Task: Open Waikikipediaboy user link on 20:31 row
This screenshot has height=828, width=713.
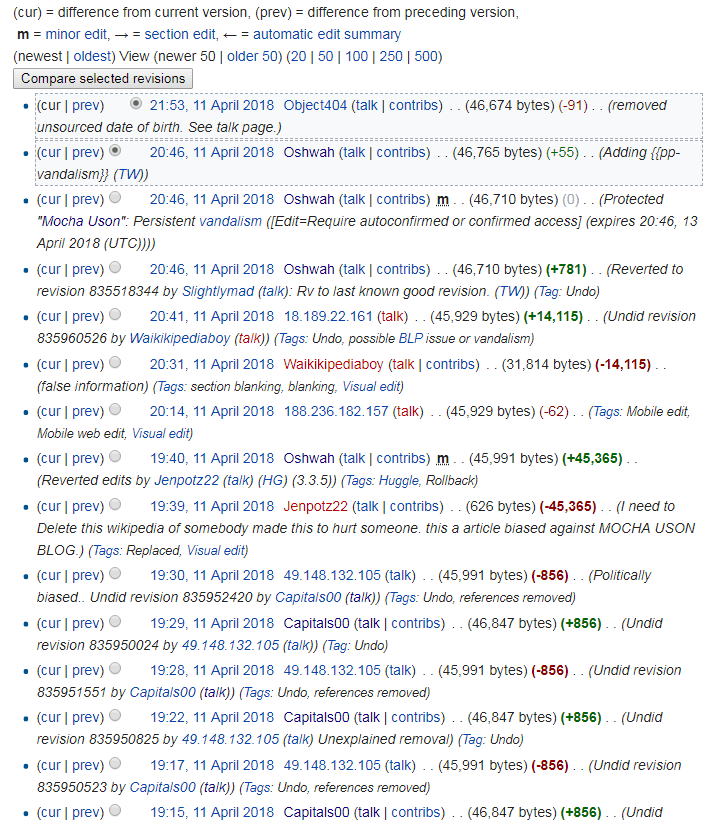Action: [333, 364]
